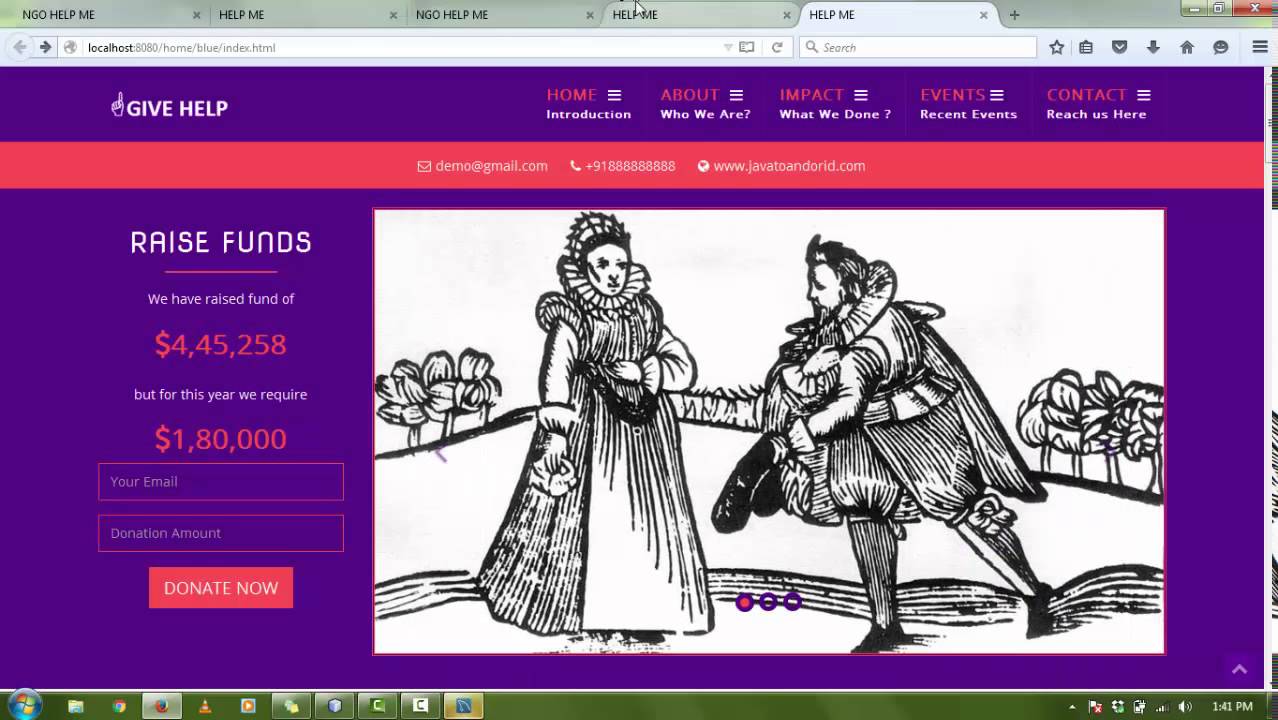The width and height of the screenshot is (1278, 720).
Task: Close the active HELP ME tab
Action: coord(984,15)
